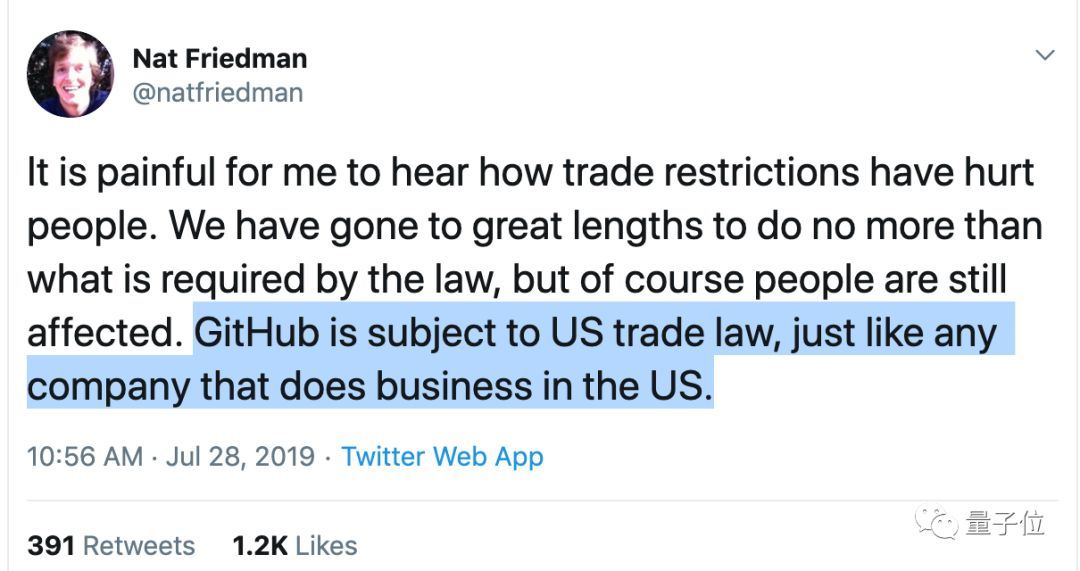Click the word 'affected.' in the tweet

coord(106,333)
